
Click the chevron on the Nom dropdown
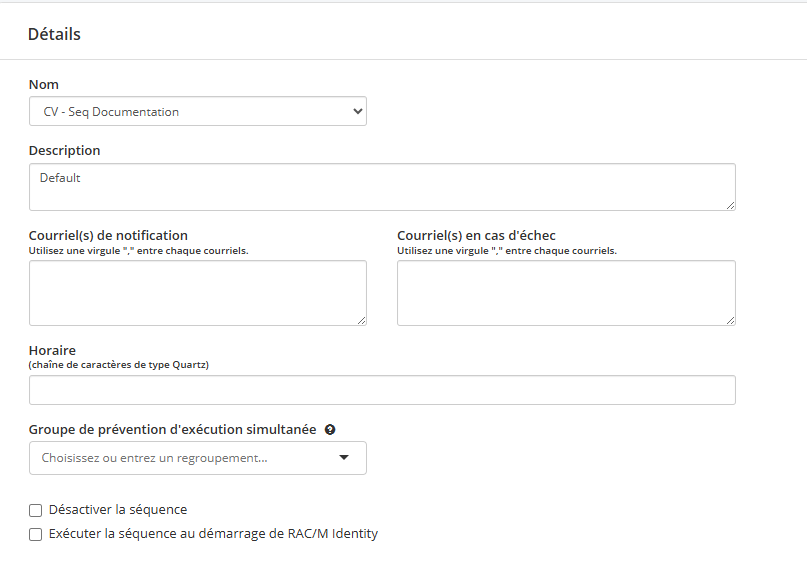[x=357, y=111]
